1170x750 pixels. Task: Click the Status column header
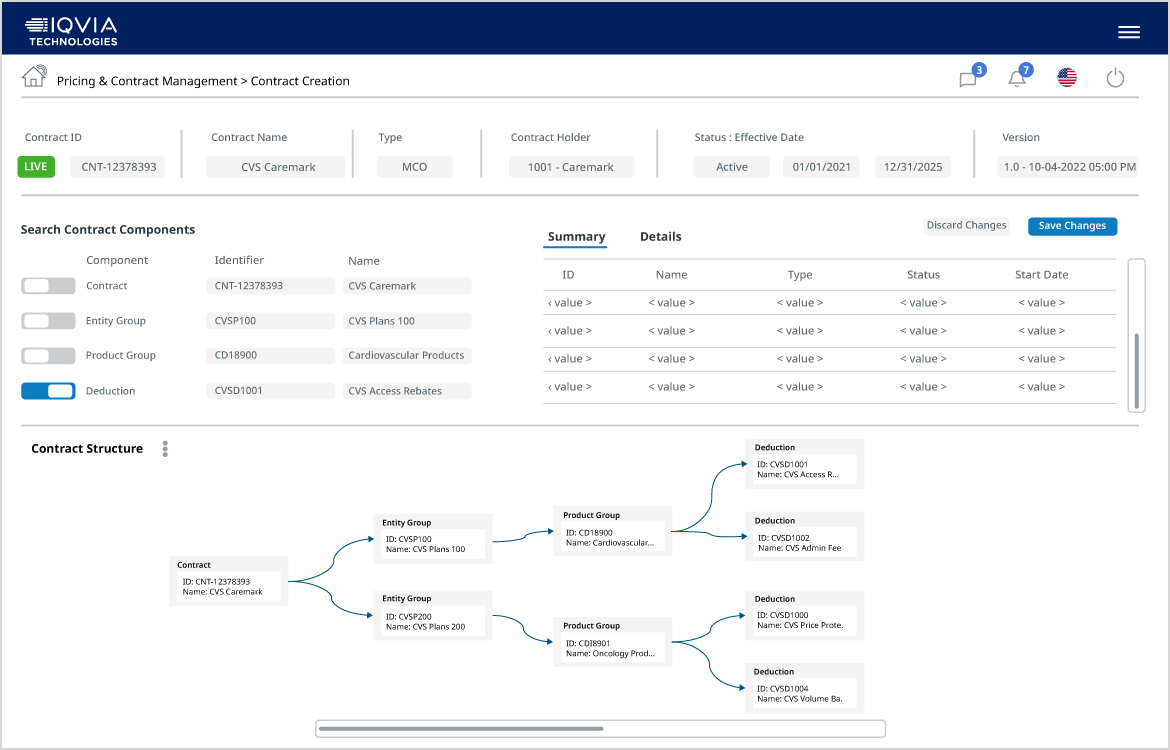923,275
